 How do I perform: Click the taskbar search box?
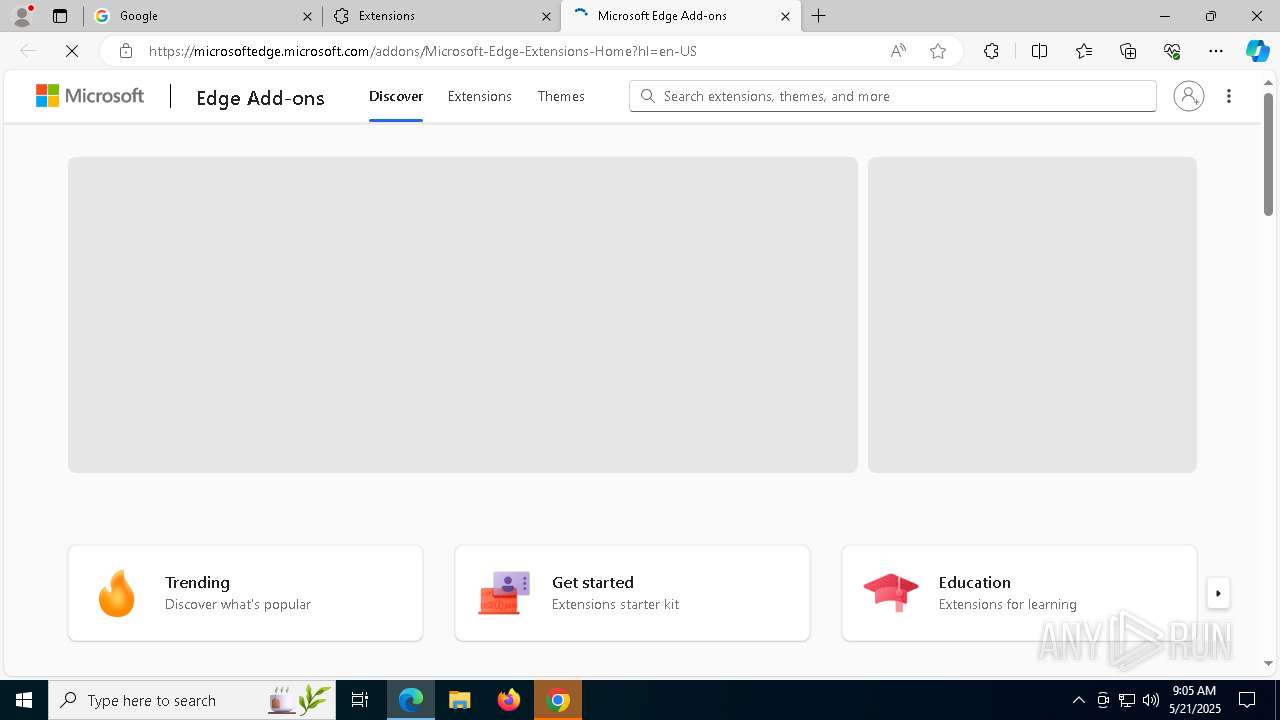(191, 700)
